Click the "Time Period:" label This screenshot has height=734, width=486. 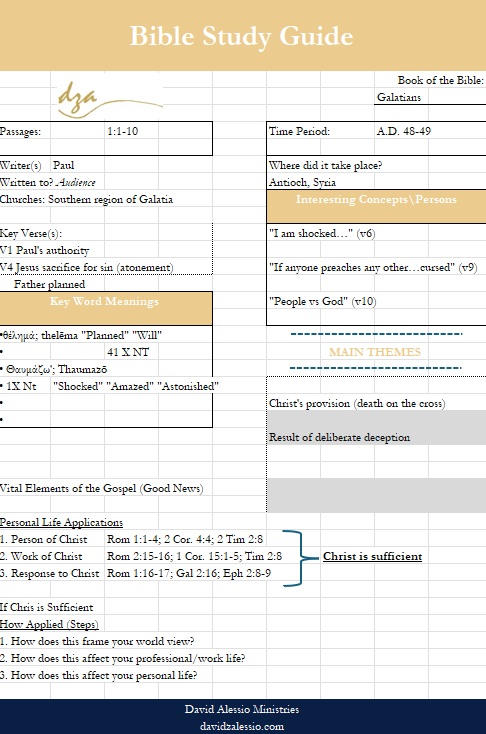[x=299, y=131]
